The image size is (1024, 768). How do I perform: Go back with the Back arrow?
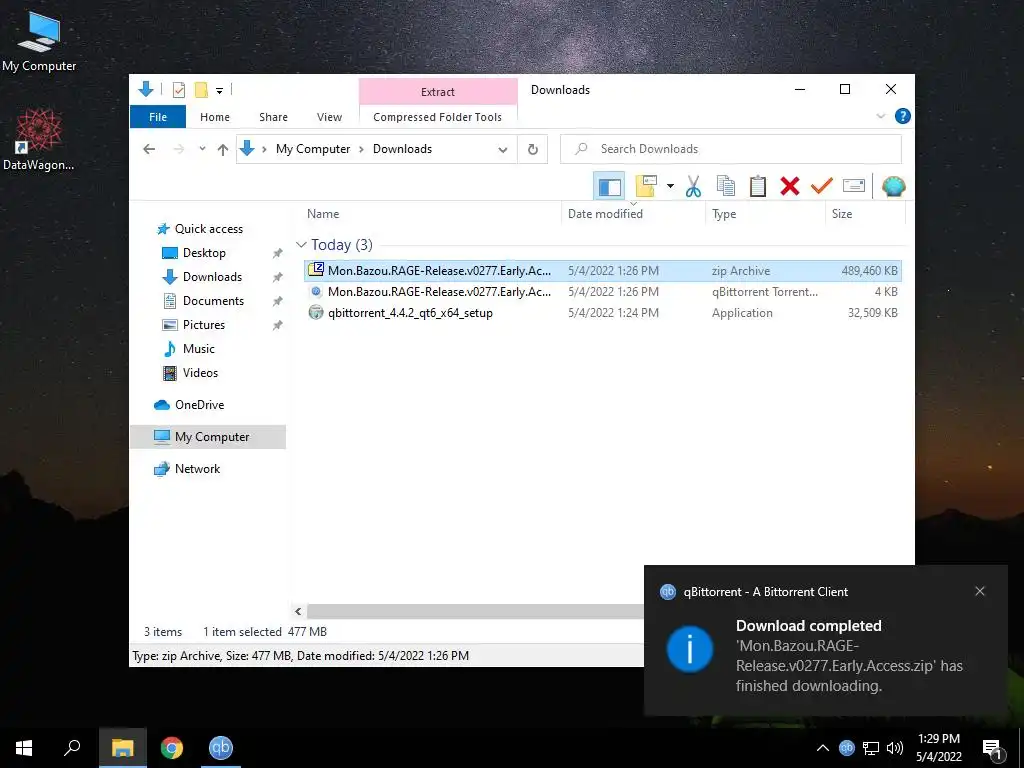[149, 149]
